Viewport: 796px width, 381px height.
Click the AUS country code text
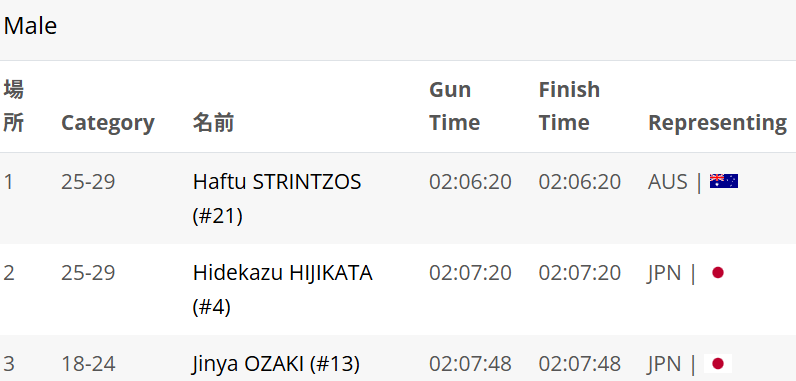pos(668,182)
